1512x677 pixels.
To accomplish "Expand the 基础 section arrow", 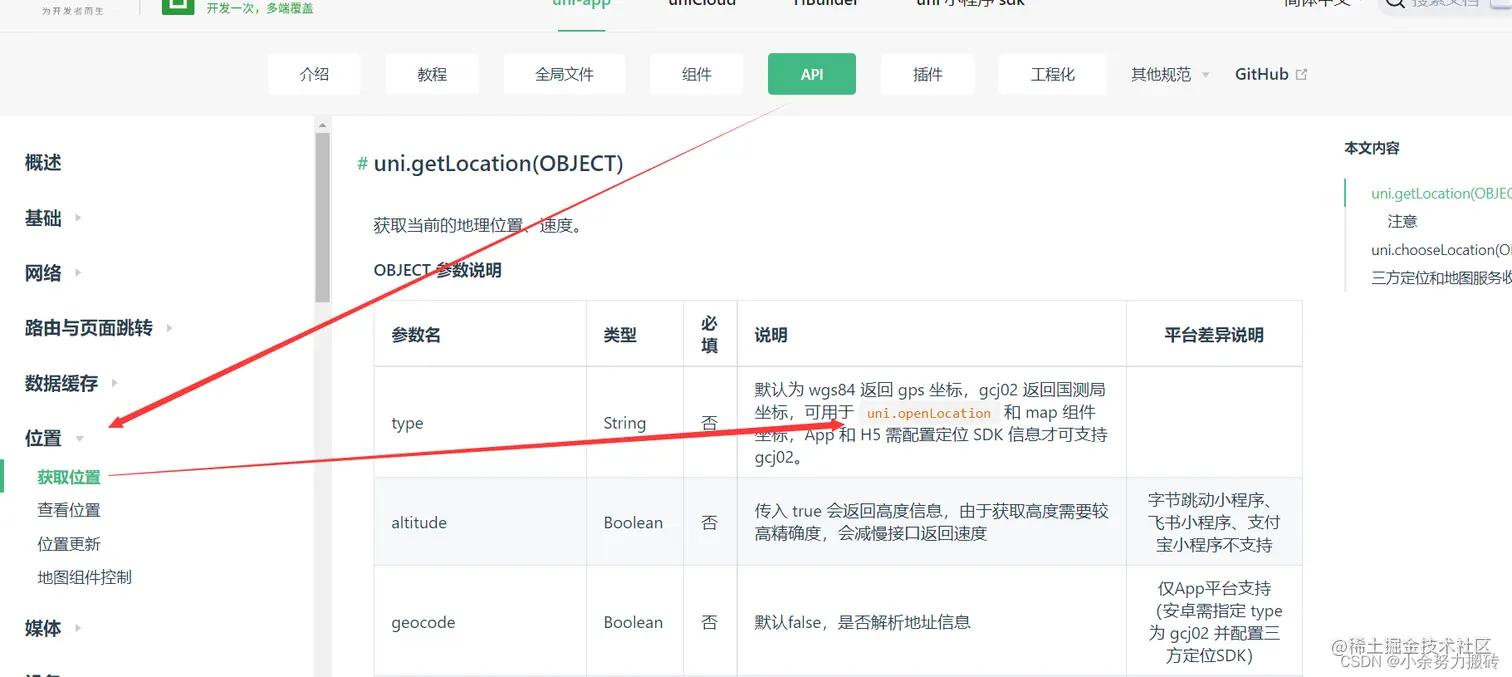I will click(78, 217).
